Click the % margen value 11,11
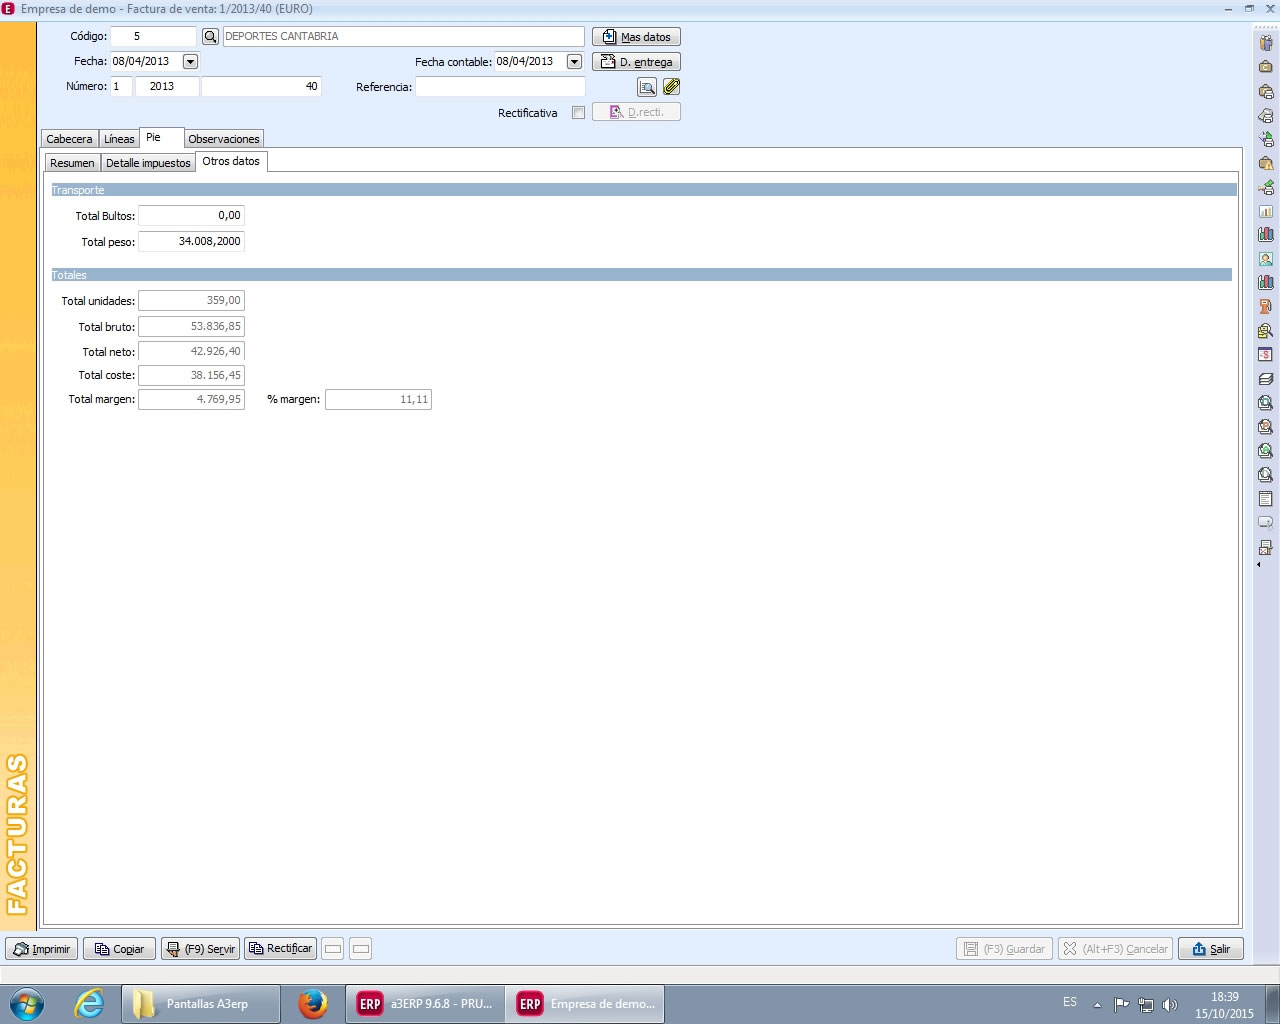Screen dimensions: 1280x1024 coord(378,400)
